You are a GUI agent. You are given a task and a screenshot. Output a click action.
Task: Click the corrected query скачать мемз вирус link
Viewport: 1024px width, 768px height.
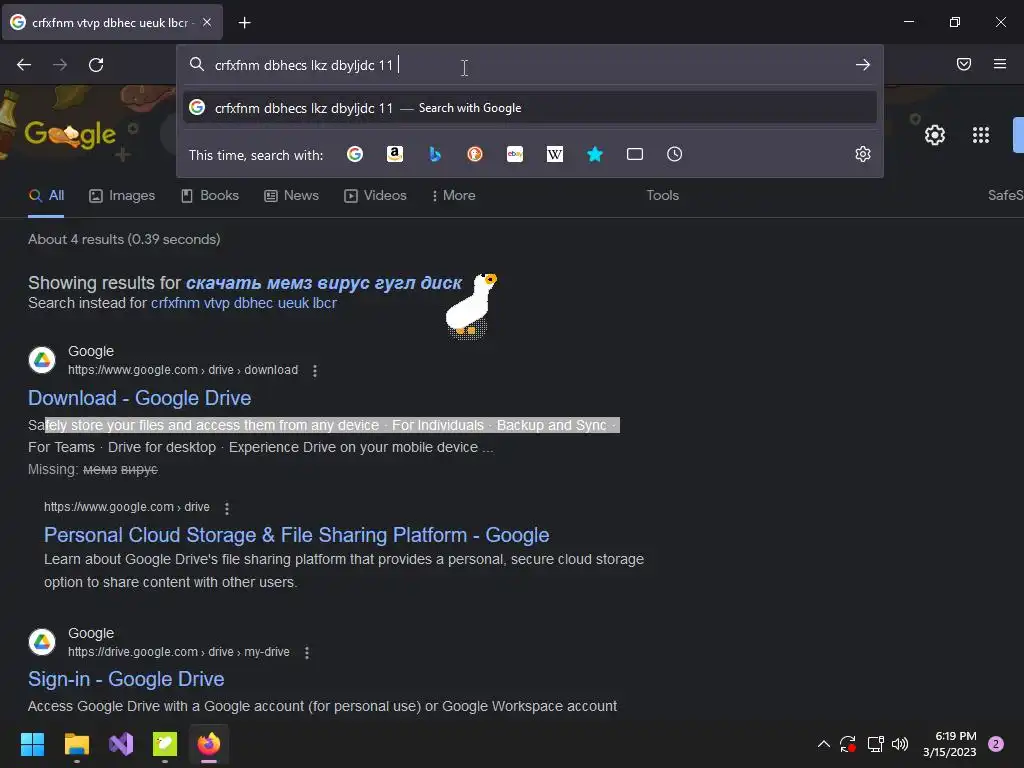pos(324,283)
